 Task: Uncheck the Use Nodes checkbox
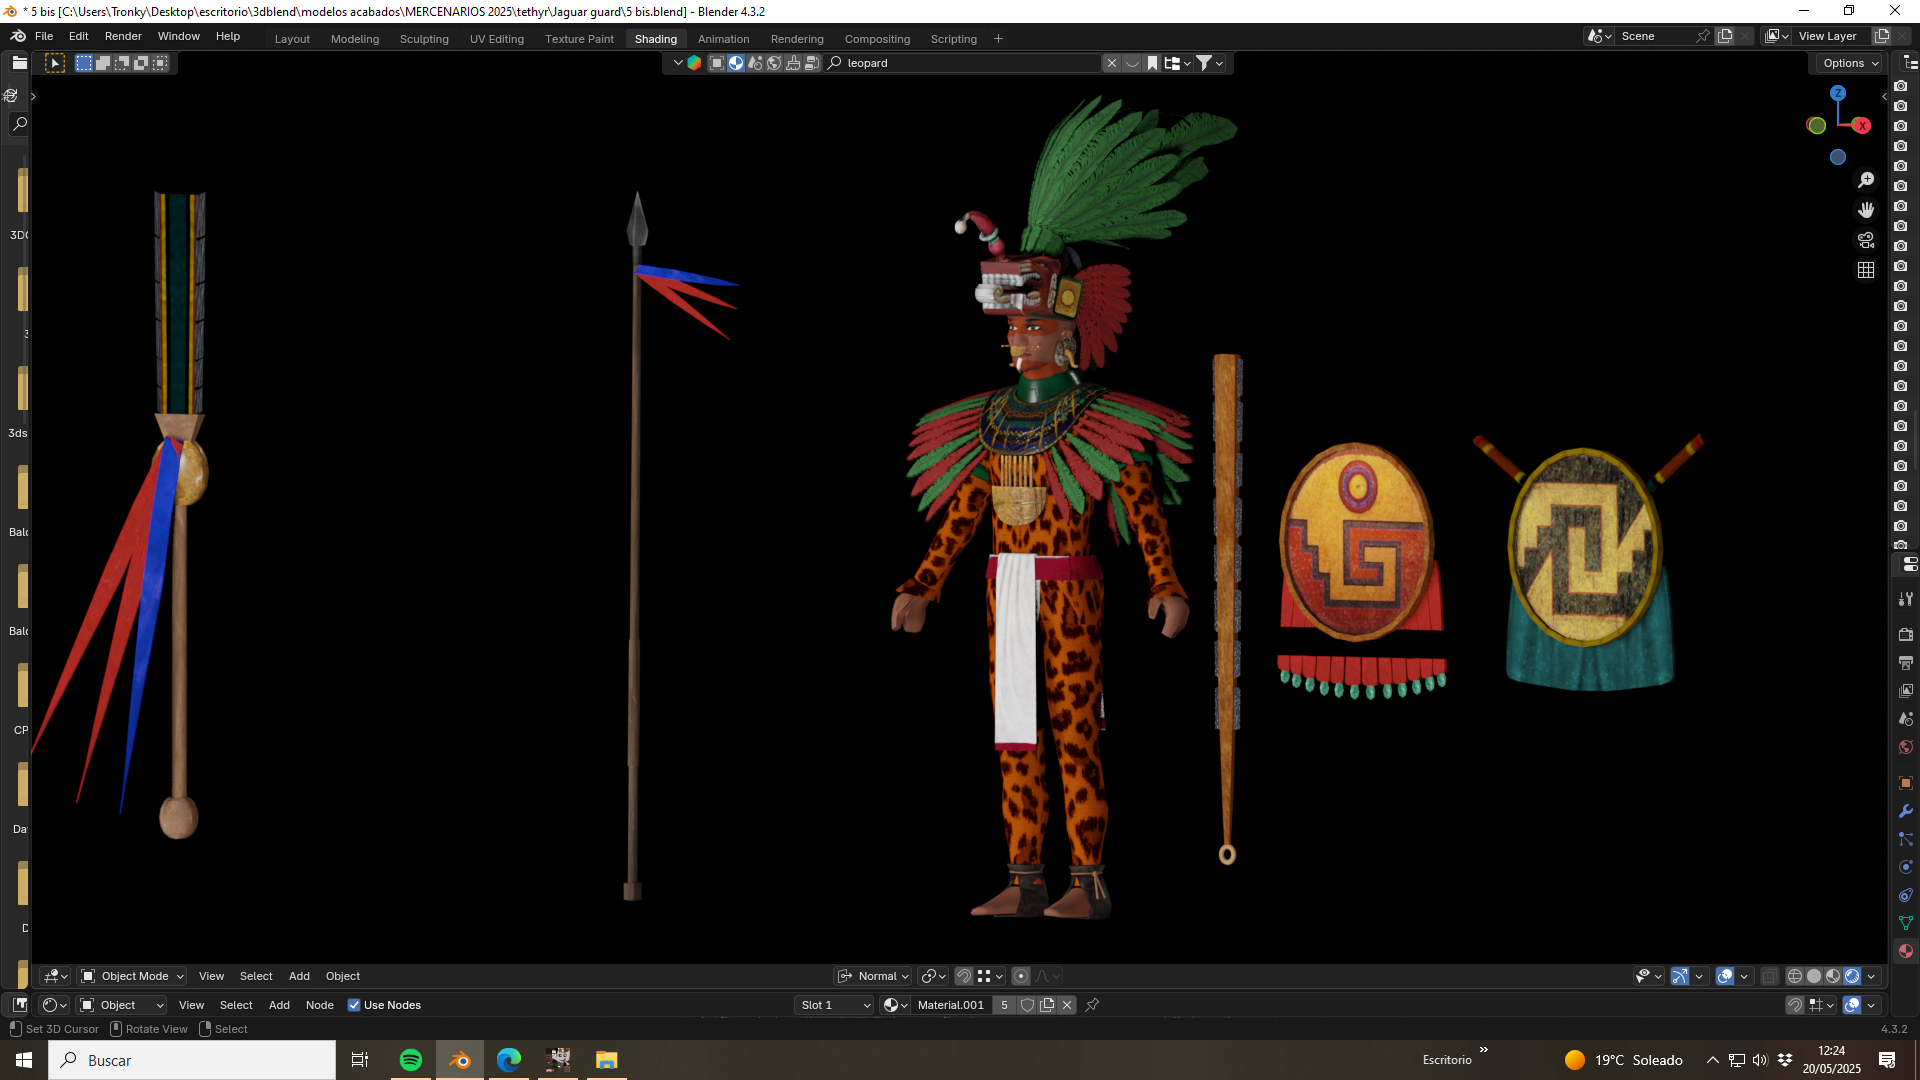354,1005
